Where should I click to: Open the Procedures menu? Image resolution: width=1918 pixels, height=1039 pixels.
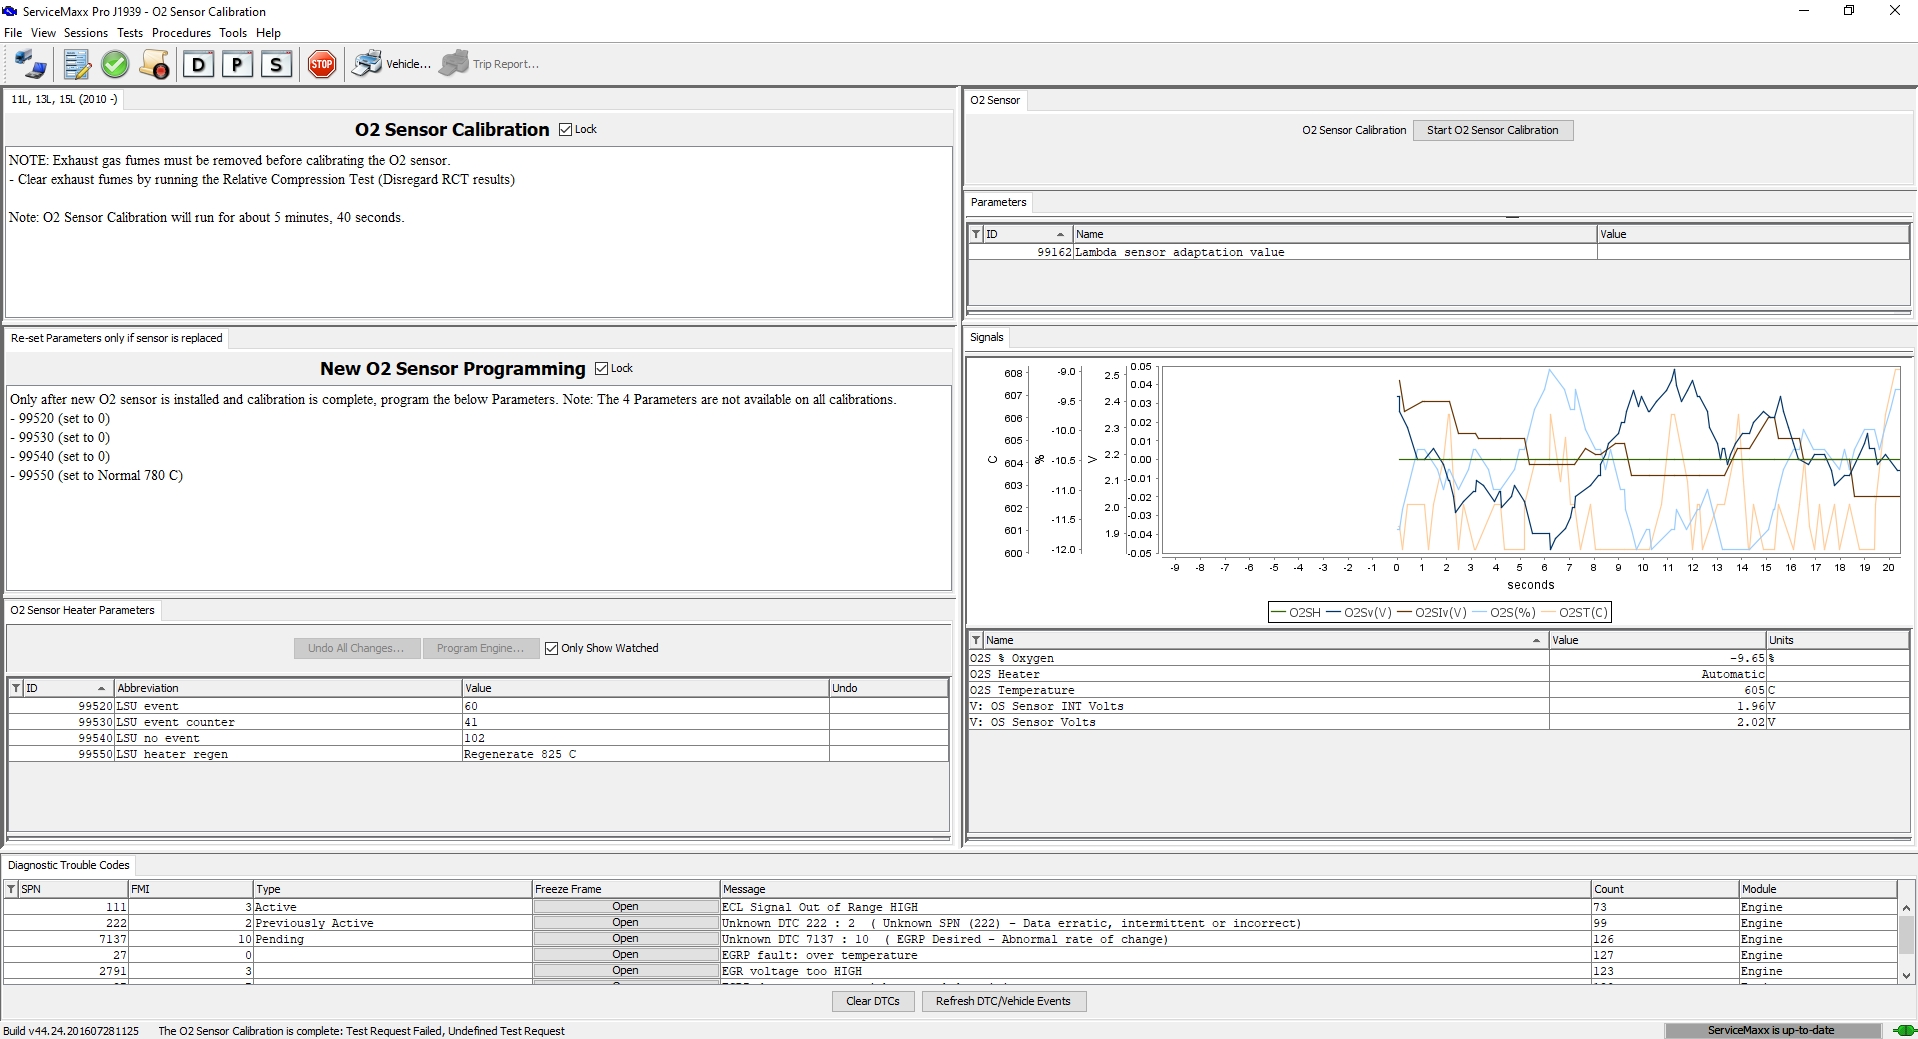pos(181,33)
